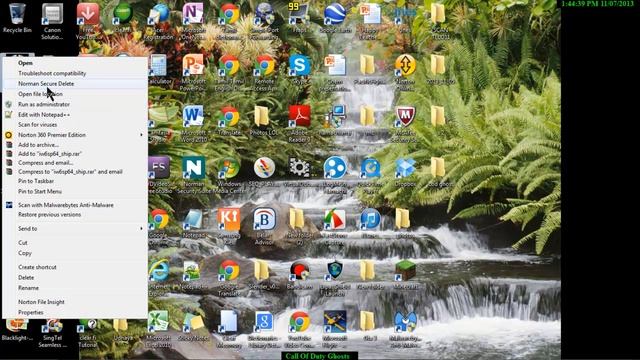Image resolution: width=640 pixels, height=360 pixels.
Task: Select Compress to "iw6sp64_ship.rar" and email
Action: [x=75, y=172]
